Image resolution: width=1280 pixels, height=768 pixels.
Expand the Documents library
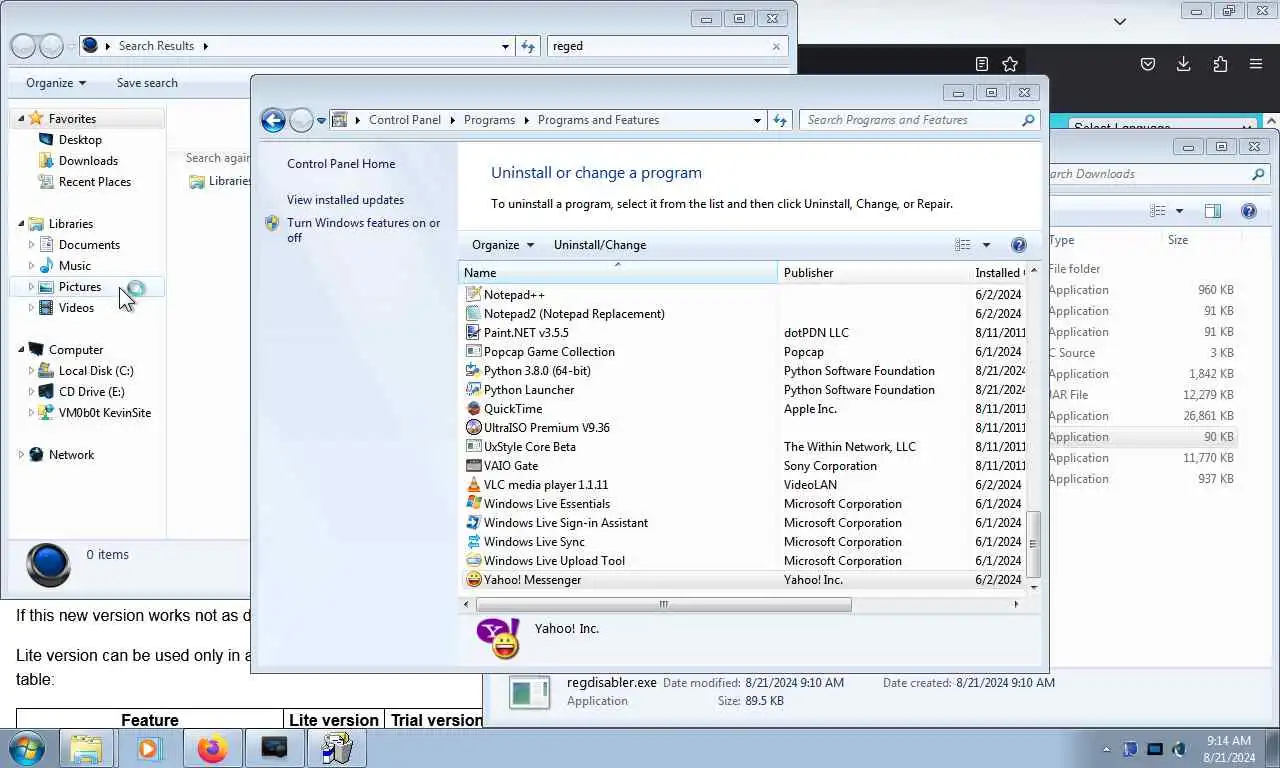click(31, 245)
